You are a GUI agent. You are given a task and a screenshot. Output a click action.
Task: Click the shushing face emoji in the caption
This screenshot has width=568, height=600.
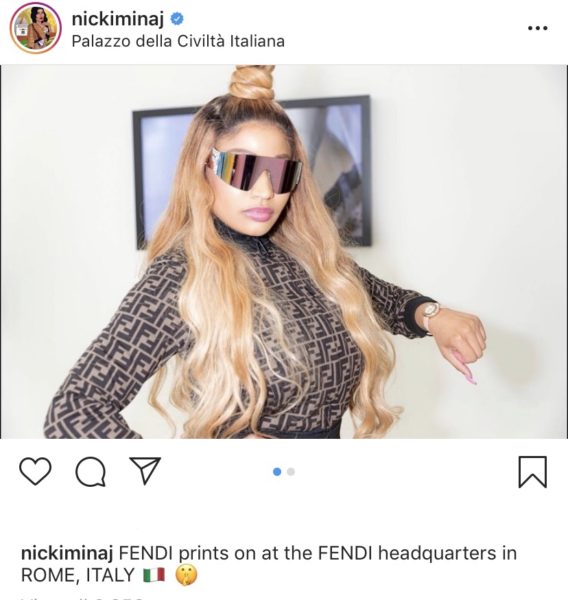(x=186, y=575)
